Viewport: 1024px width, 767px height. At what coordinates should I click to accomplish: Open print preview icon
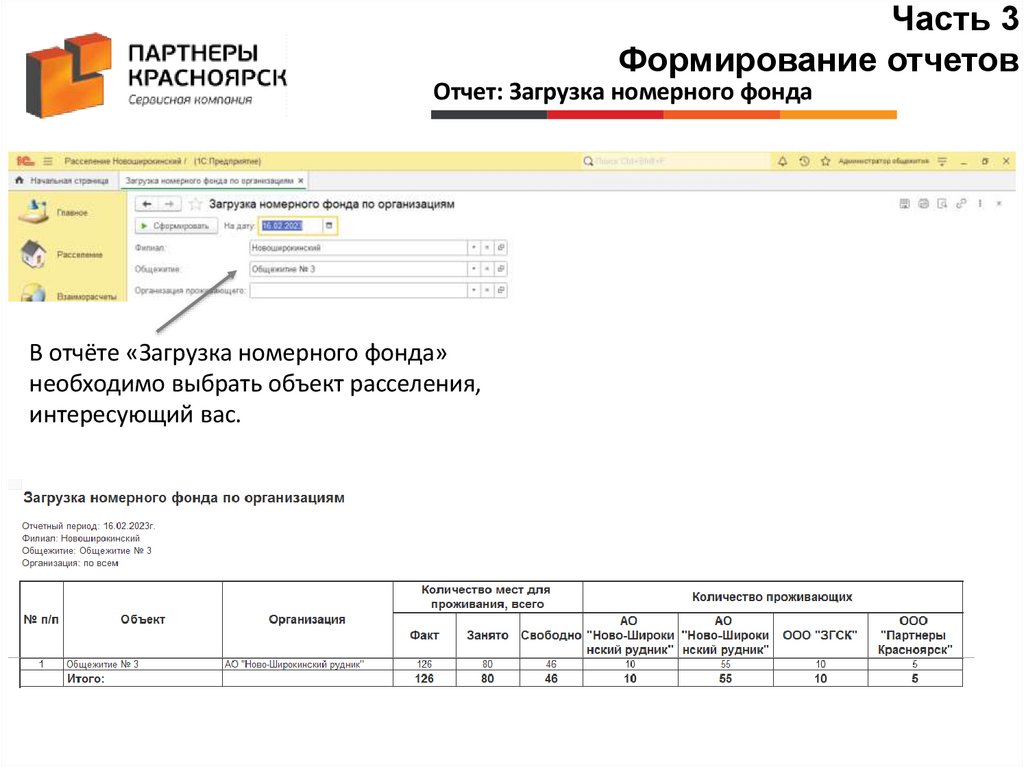pyautogui.click(x=942, y=204)
